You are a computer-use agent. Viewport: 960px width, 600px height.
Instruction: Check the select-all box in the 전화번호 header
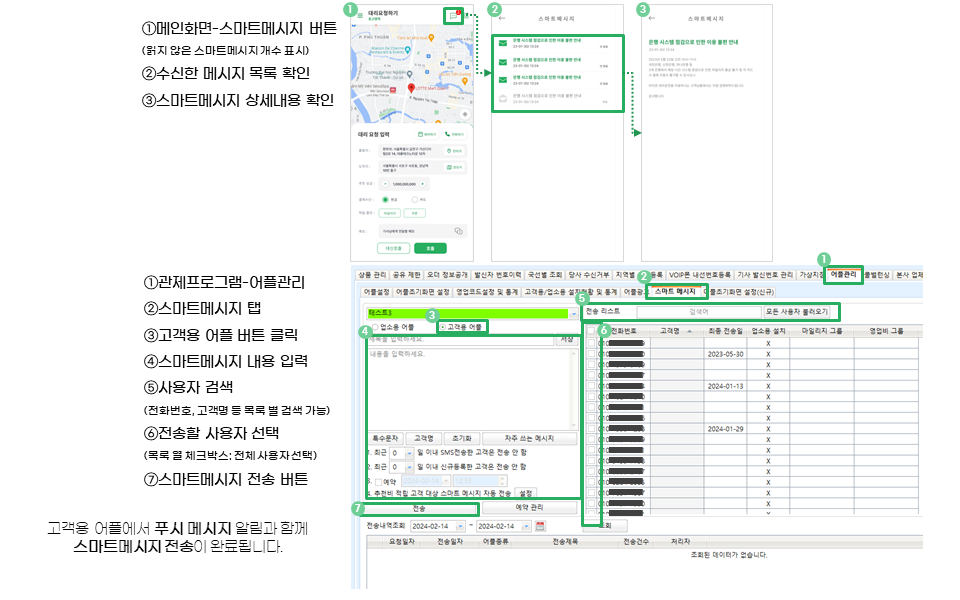click(591, 329)
